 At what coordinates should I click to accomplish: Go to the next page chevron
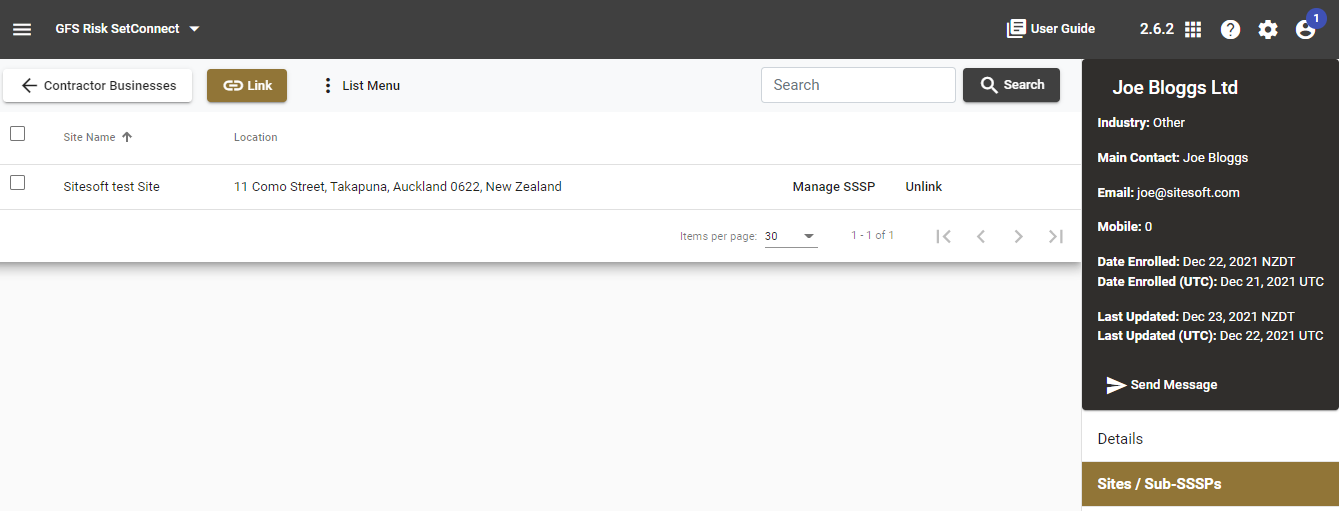(x=1018, y=236)
